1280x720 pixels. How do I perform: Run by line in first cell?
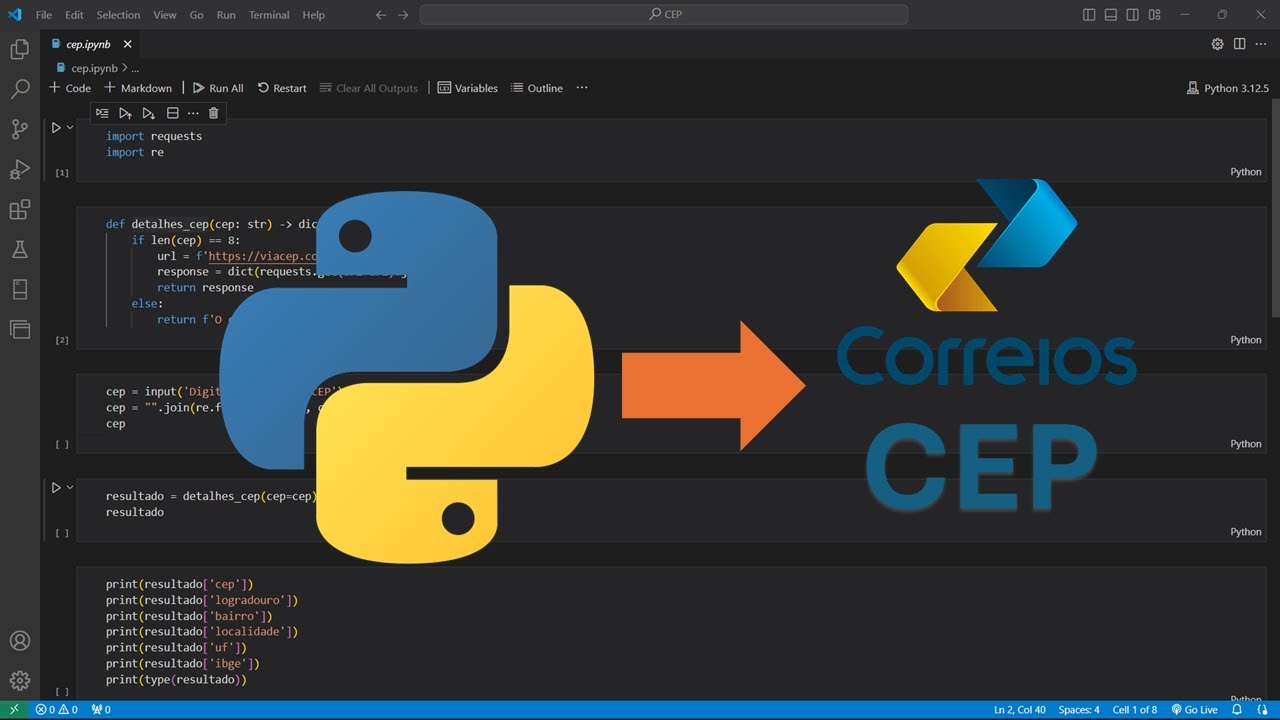pos(102,113)
